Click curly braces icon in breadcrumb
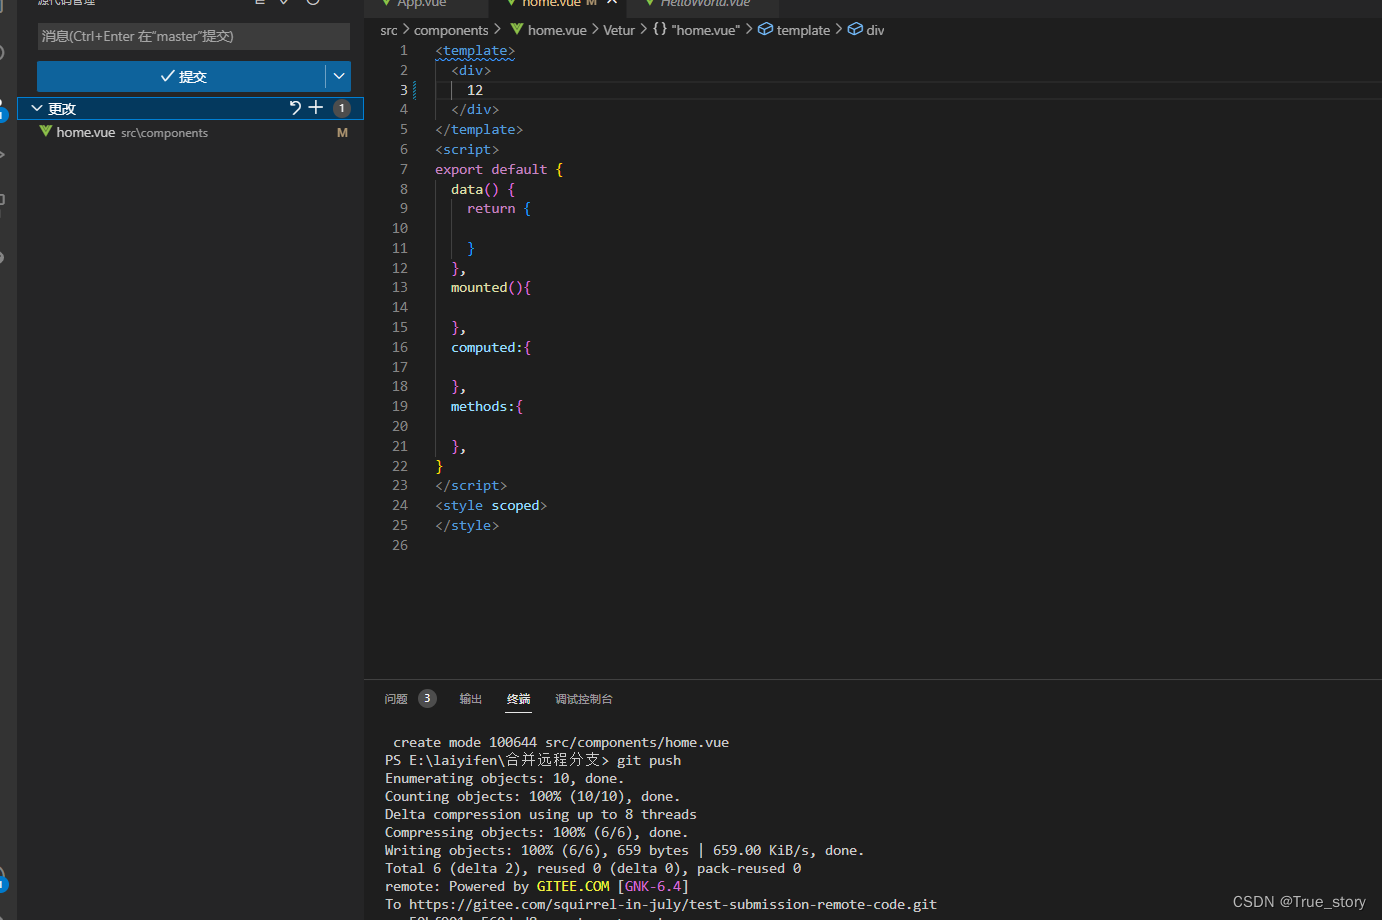 coord(660,29)
